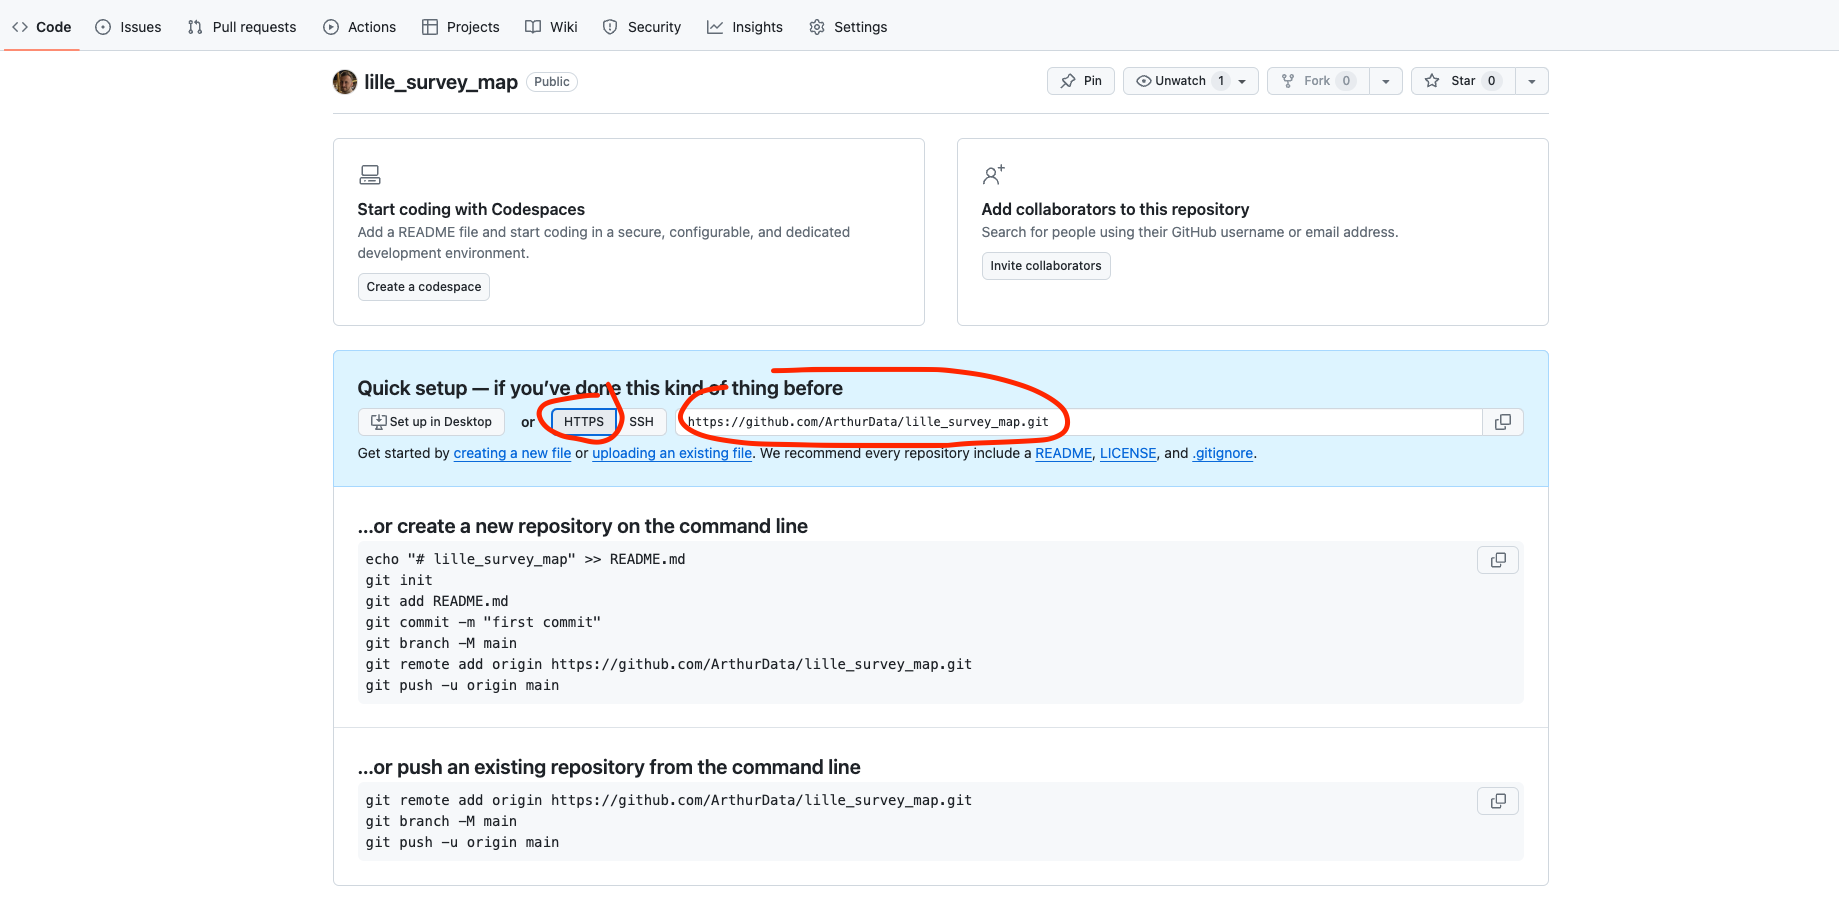Open the lille_survey_map repository name link
This screenshot has height=905, width=1839.
[x=441, y=82]
